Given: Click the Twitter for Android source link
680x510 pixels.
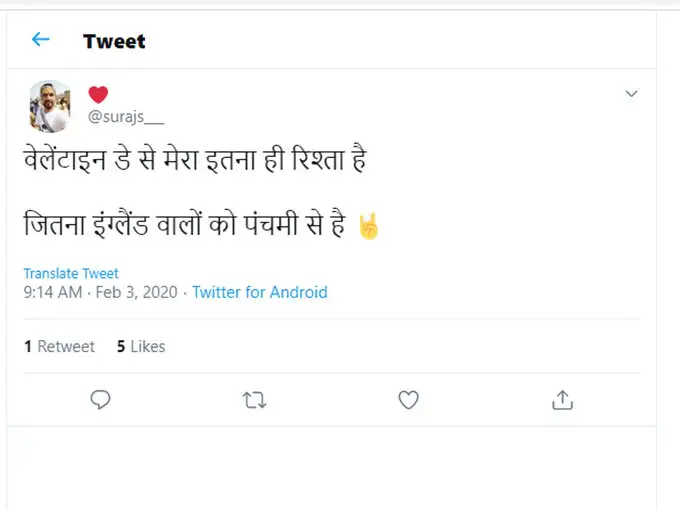Looking at the screenshot, I should (x=259, y=292).
